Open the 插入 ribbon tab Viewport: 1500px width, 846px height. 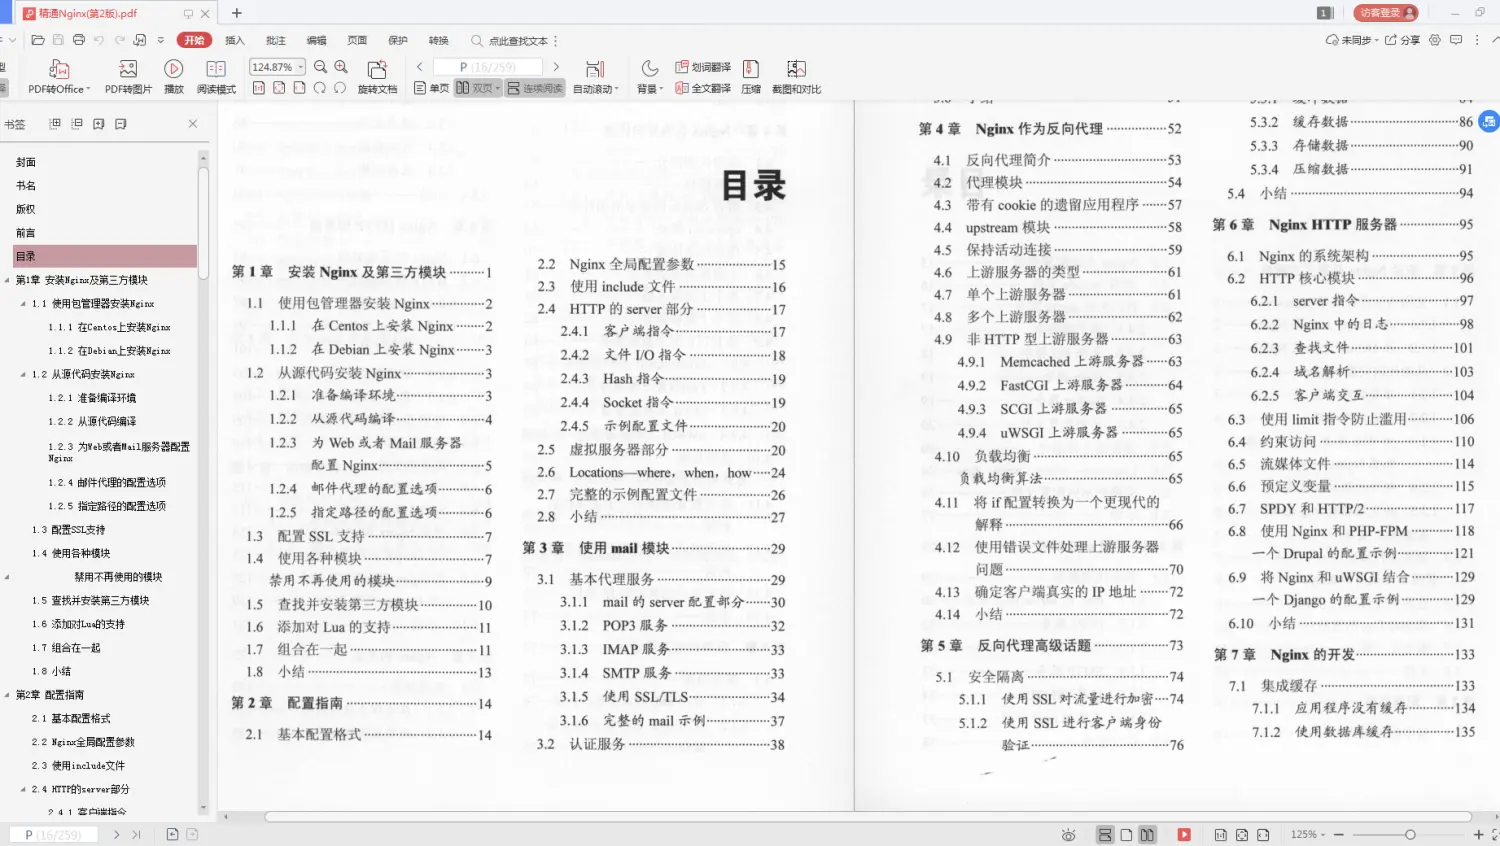pyautogui.click(x=235, y=40)
